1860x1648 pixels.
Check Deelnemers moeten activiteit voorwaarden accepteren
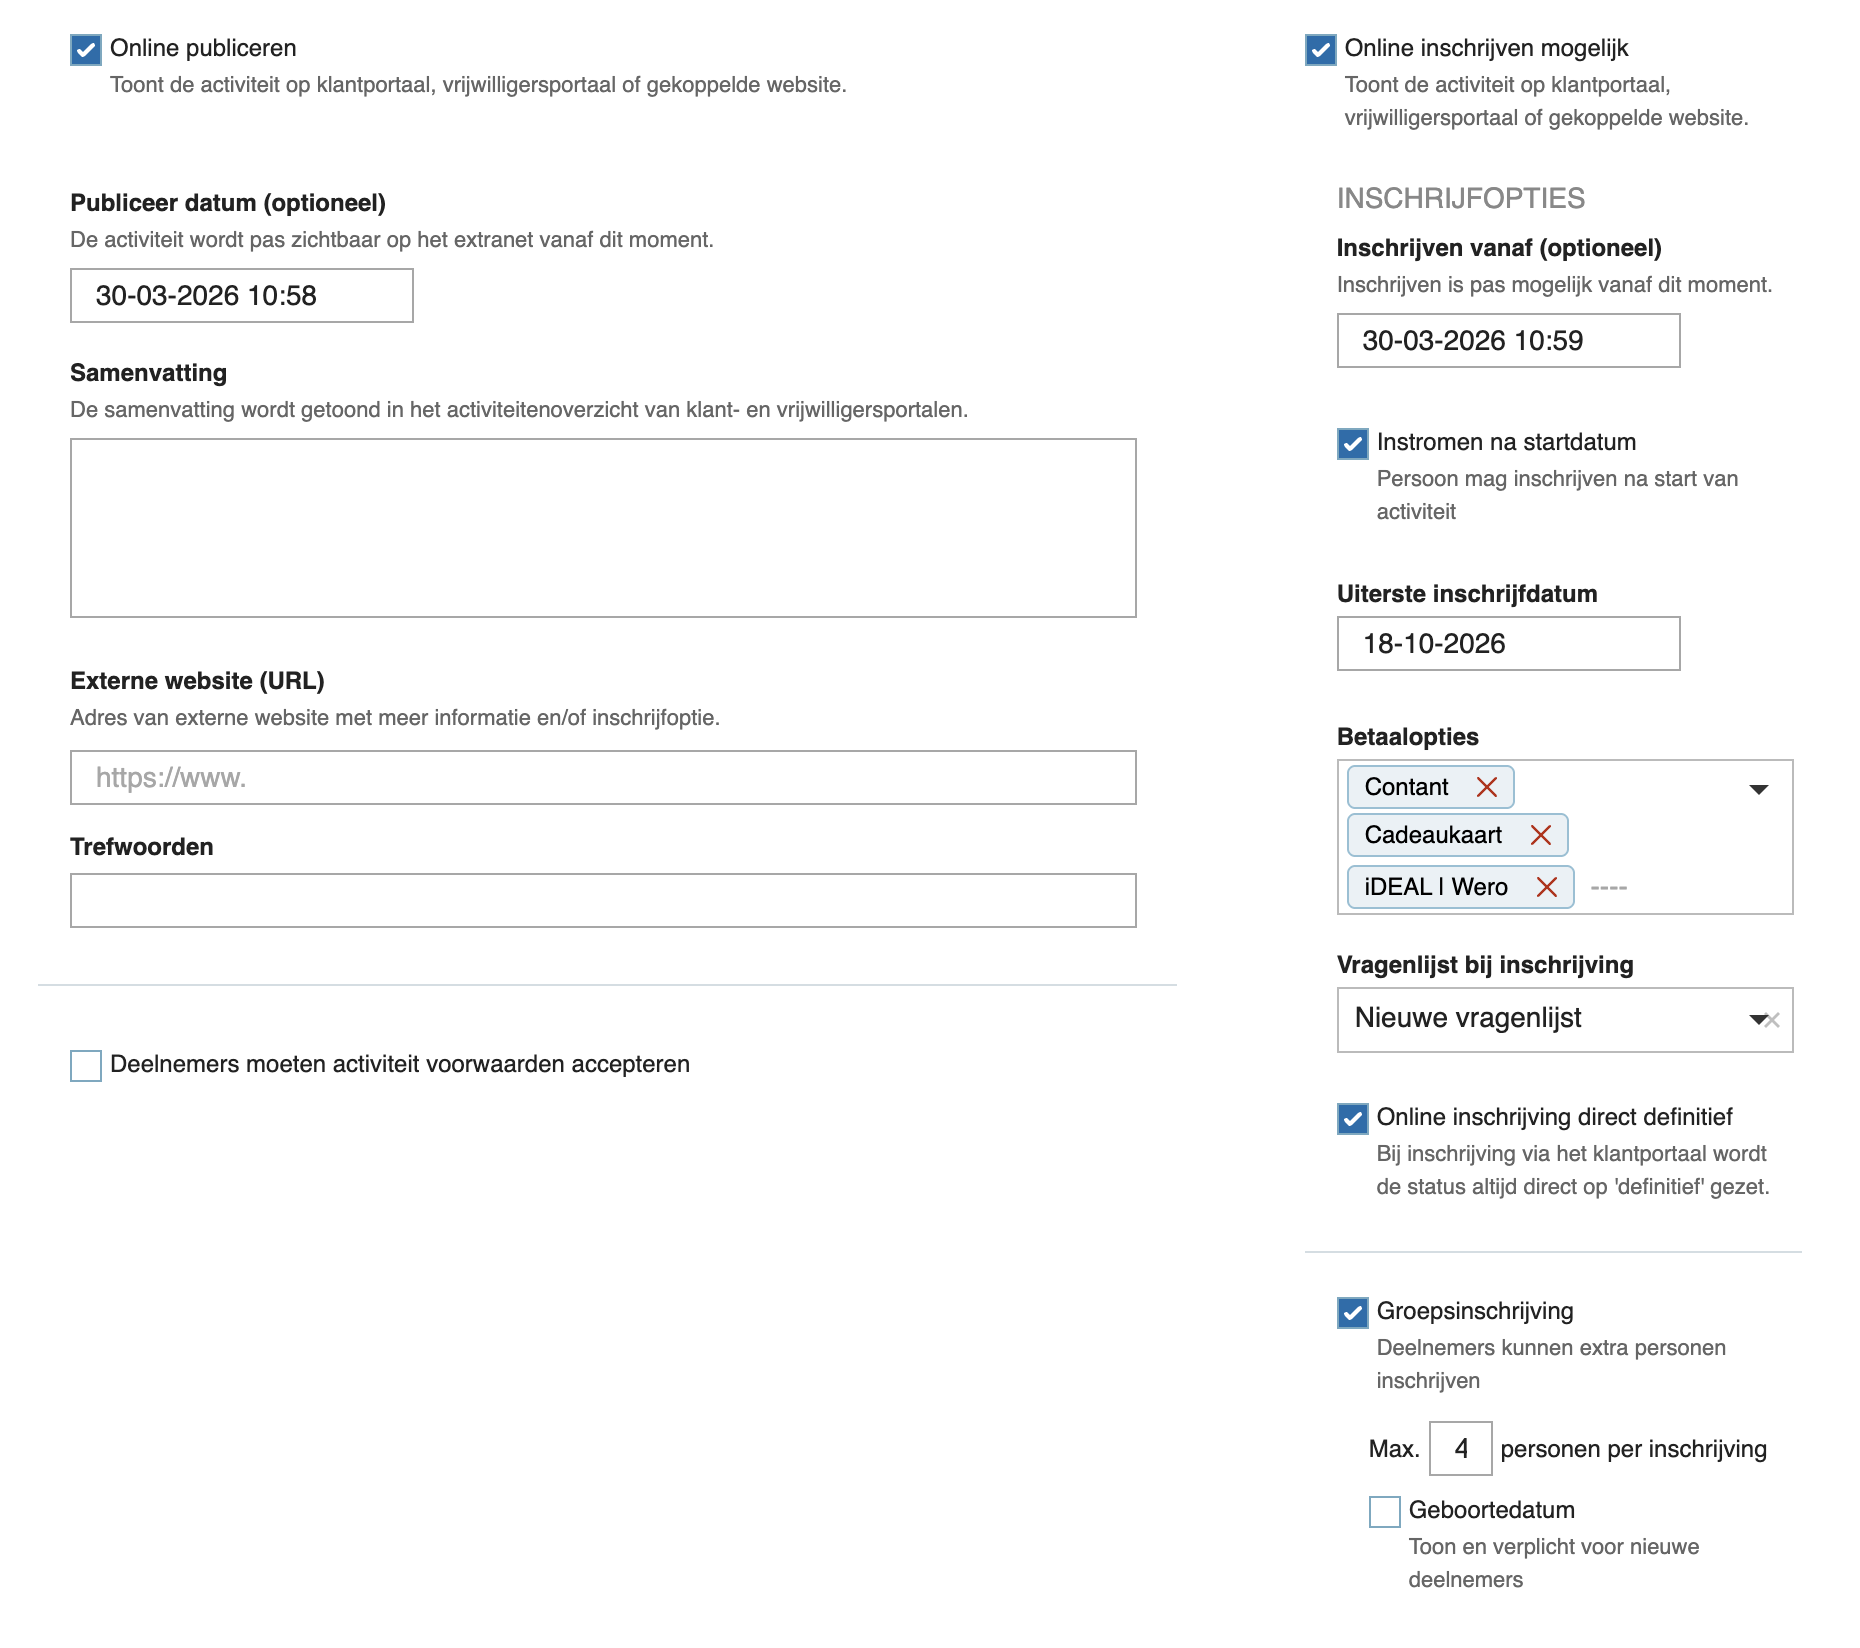pos(86,1066)
